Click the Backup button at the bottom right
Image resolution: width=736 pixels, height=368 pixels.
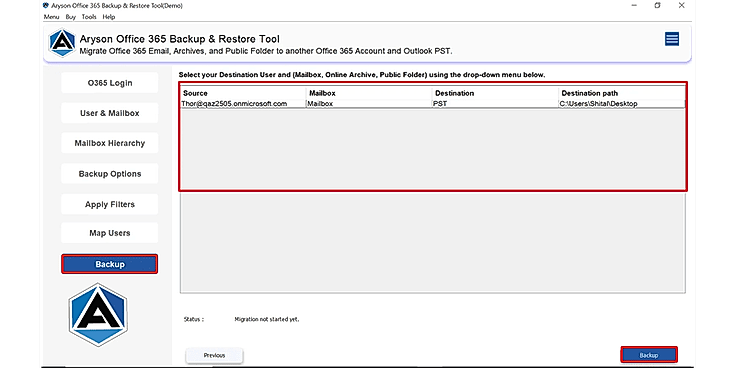click(649, 355)
